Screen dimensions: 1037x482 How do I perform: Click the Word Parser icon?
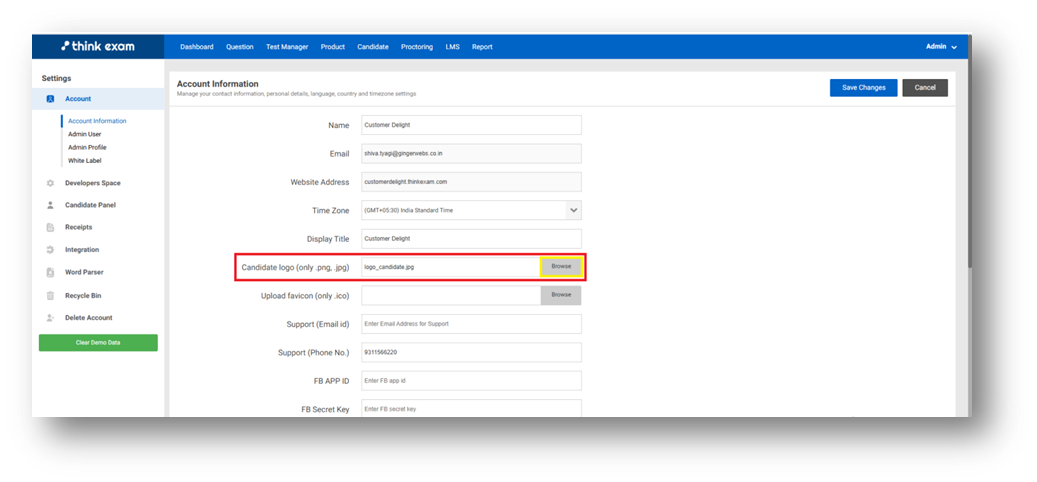[50, 272]
